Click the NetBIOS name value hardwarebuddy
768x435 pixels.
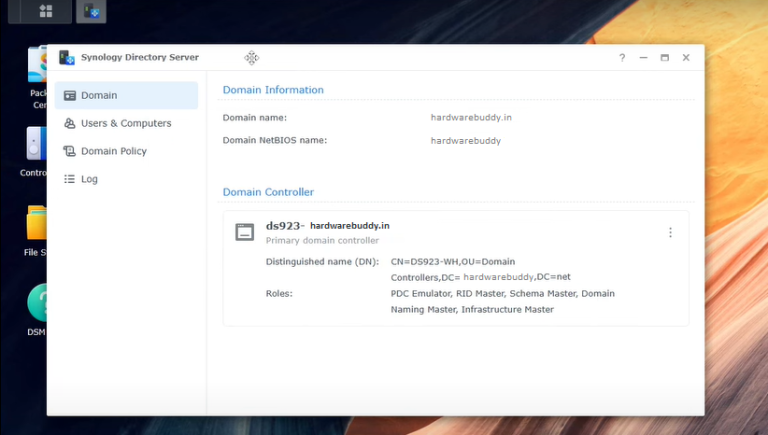(466, 141)
